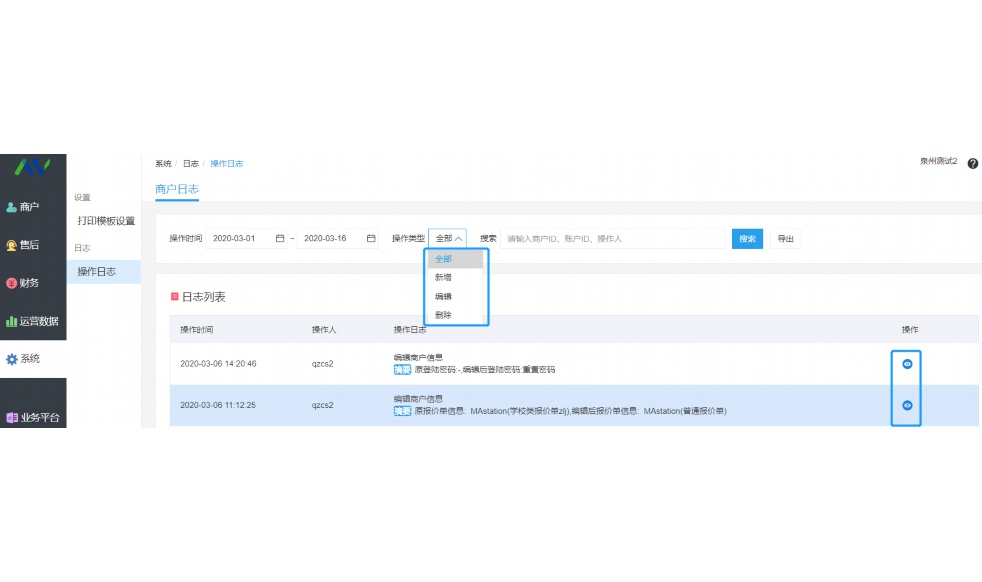Choose 新增 from the operation type list
Screen dimensions: 982x582
tap(443, 278)
